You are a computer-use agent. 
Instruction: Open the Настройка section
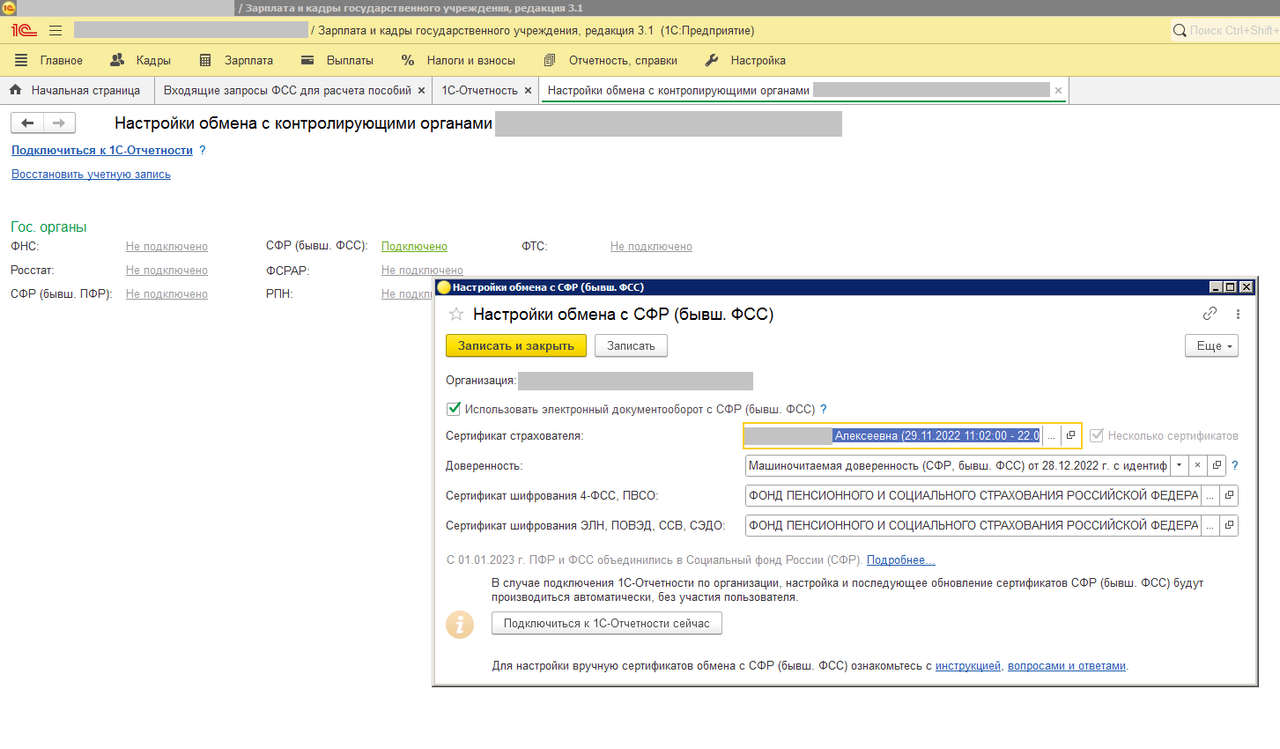click(745, 60)
